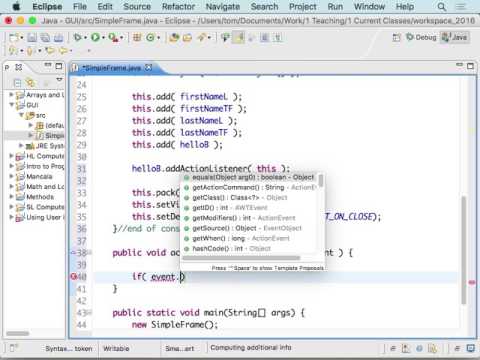Switch to the Java perspective
The height and width of the screenshot is (360, 480).
point(455,37)
